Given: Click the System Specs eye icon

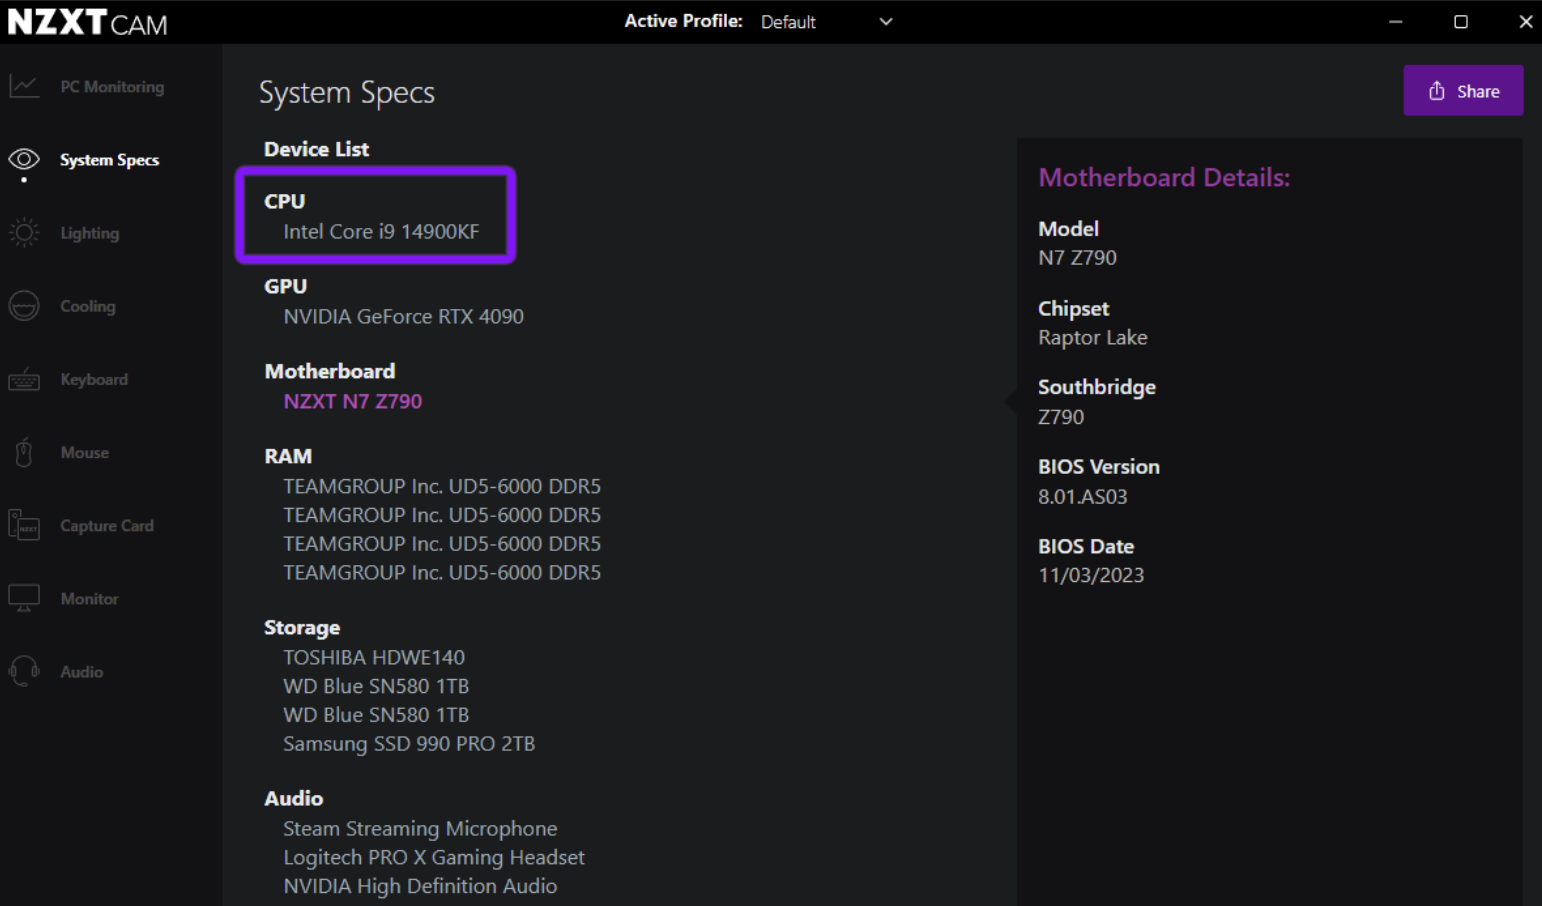Looking at the screenshot, I should (24, 160).
